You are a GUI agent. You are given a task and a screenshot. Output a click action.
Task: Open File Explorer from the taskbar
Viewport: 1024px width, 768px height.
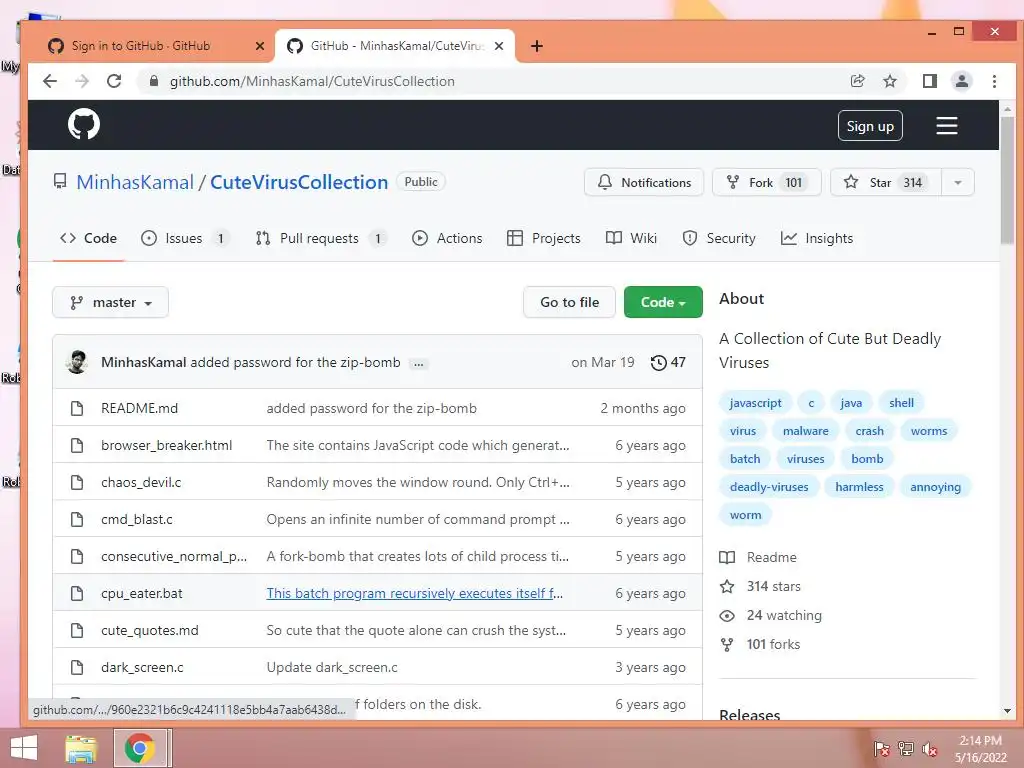[81, 748]
